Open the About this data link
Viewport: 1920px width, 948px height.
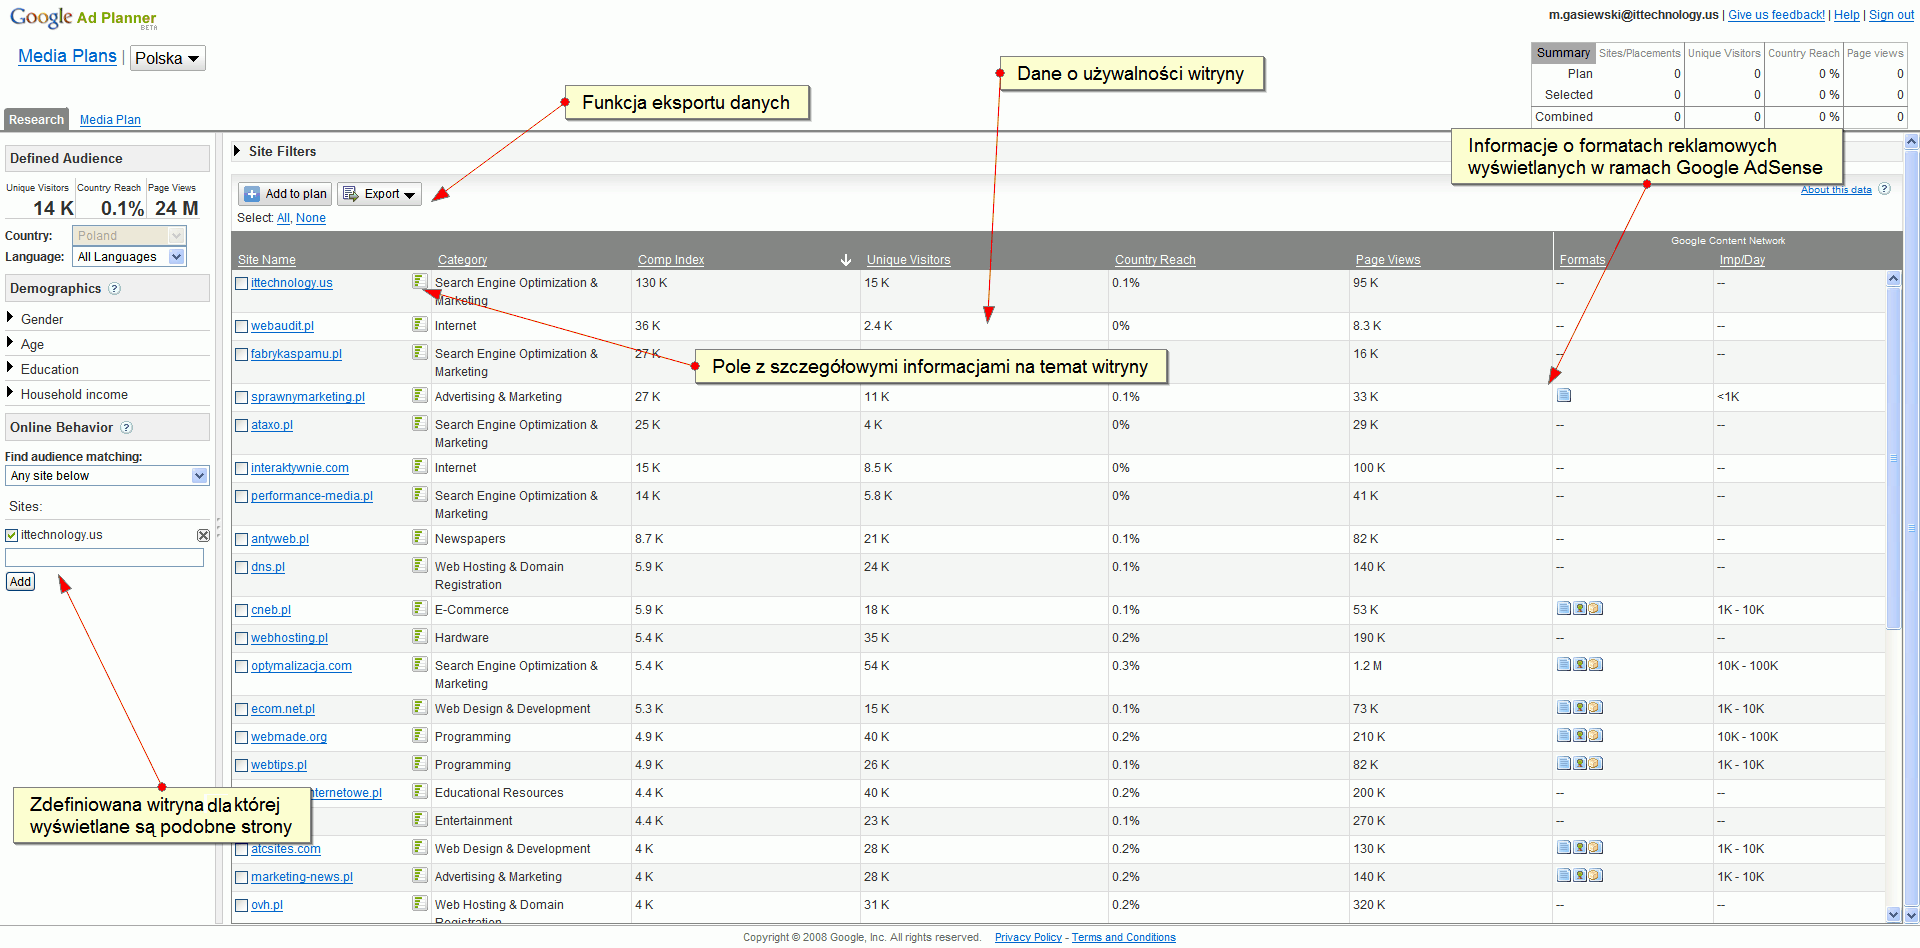click(1836, 189)
